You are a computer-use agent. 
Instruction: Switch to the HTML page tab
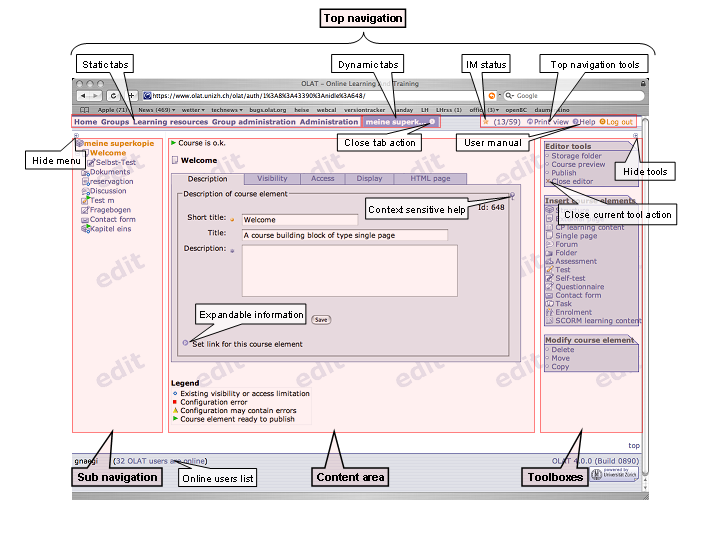coord(430,179)
